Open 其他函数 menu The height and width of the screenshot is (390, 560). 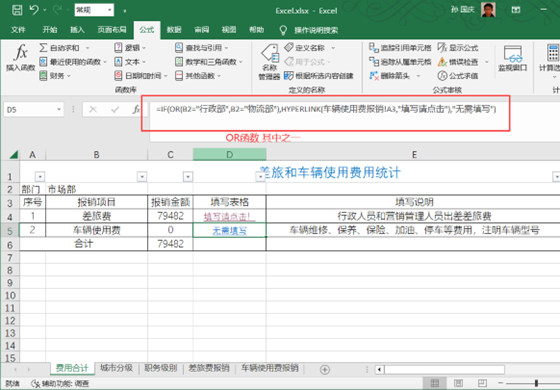198,76
